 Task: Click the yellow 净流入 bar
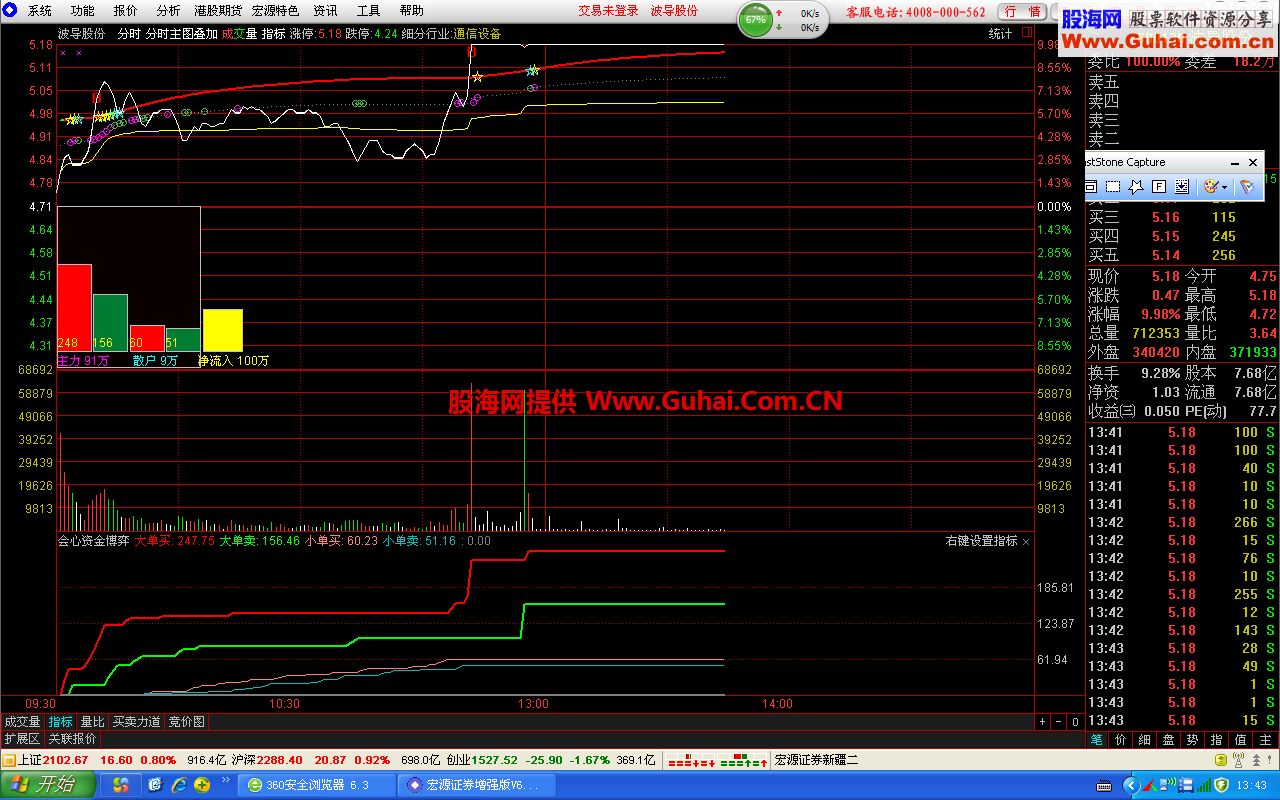point(222,330)
